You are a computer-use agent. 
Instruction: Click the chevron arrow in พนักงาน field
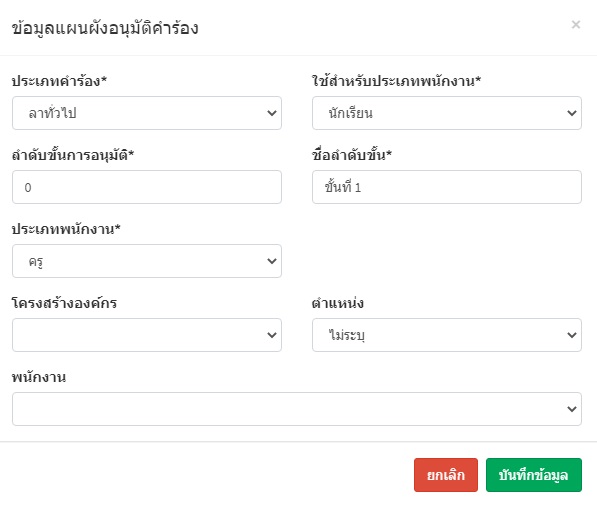click(x=572, y=409)
